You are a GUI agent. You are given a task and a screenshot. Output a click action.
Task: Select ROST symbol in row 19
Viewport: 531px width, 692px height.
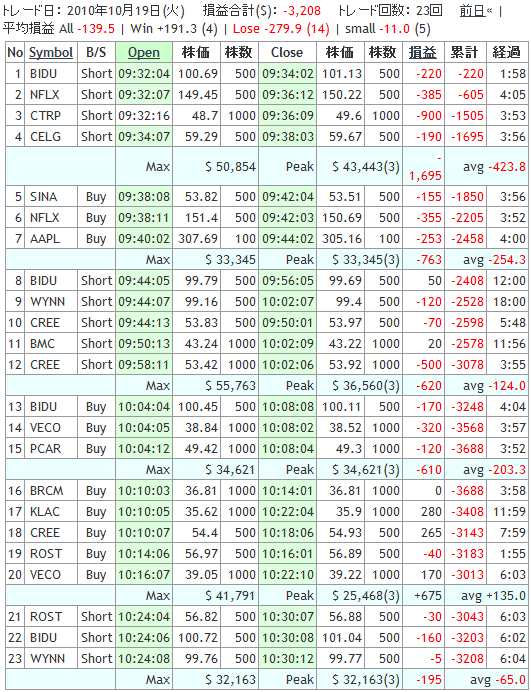click(x=45, y=554)
